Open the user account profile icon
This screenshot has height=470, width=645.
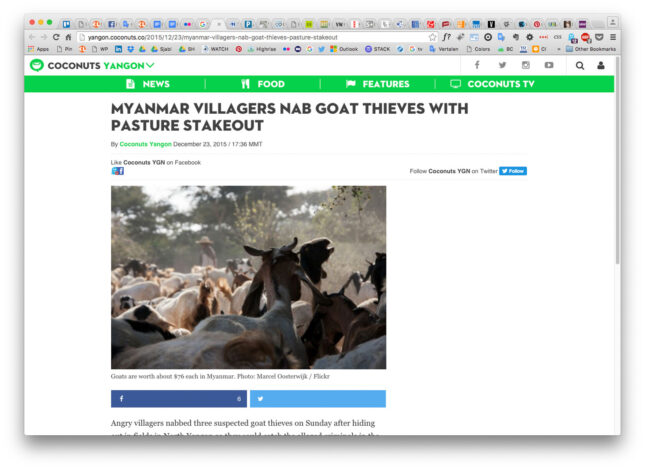601,65
